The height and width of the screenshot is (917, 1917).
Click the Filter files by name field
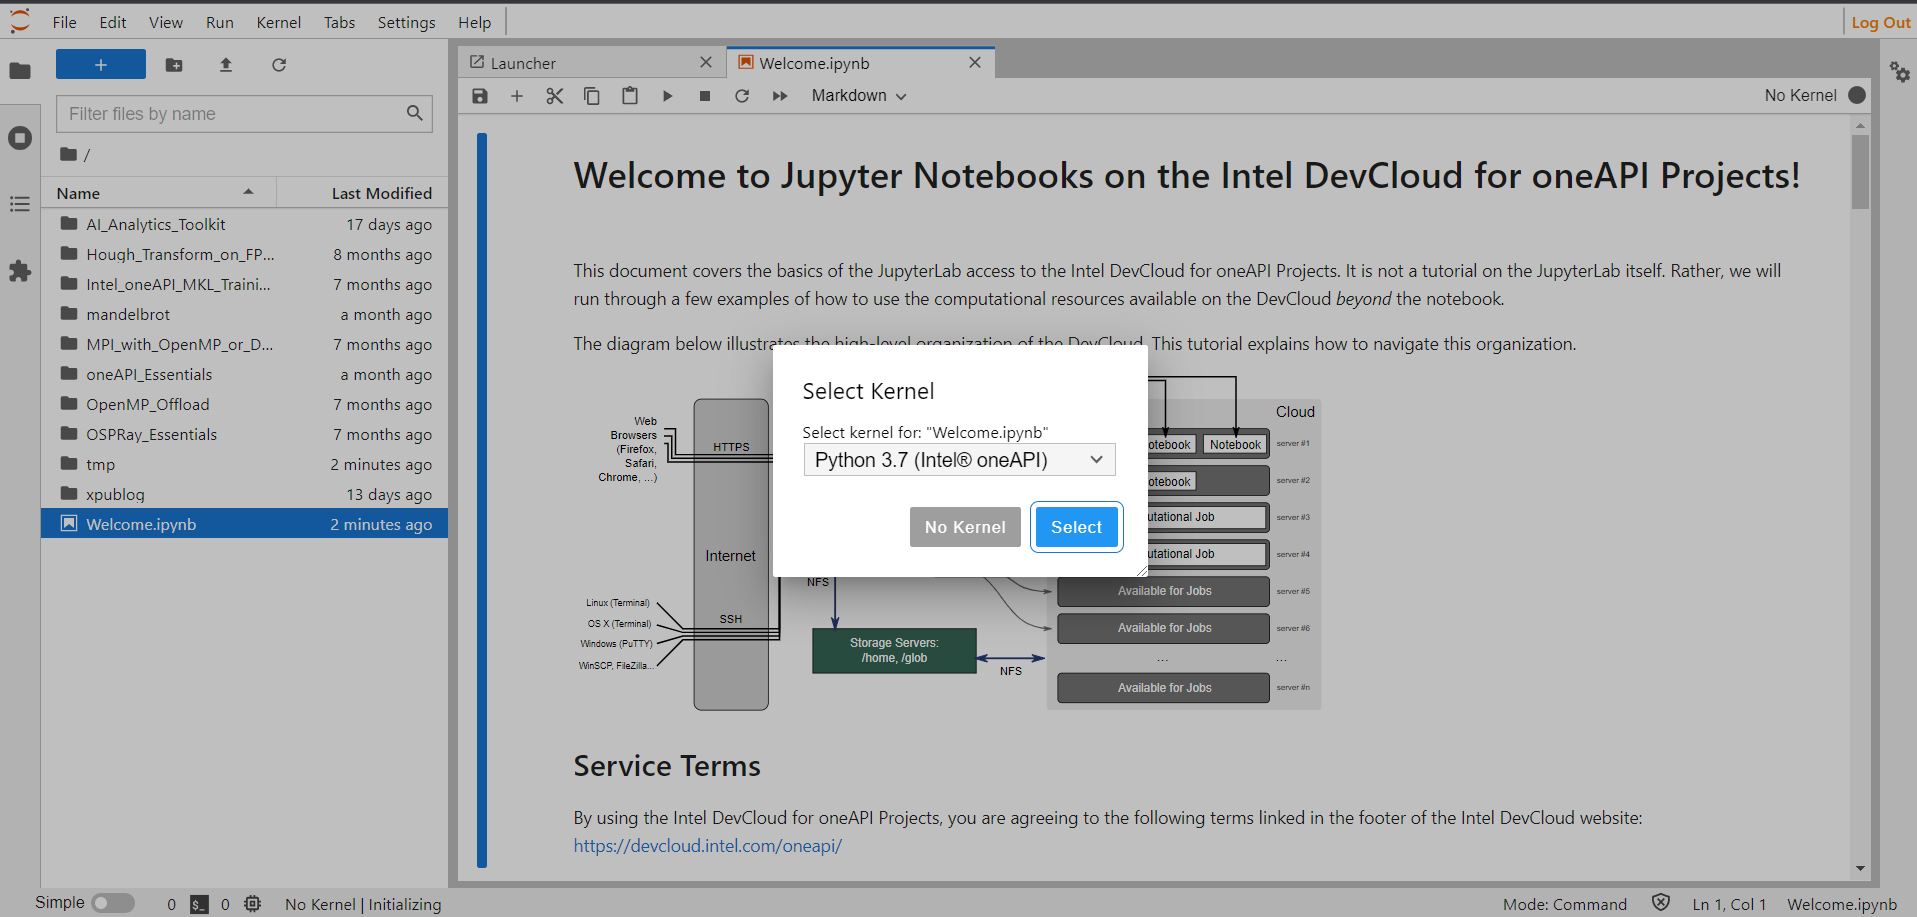(x=244, y=114)
